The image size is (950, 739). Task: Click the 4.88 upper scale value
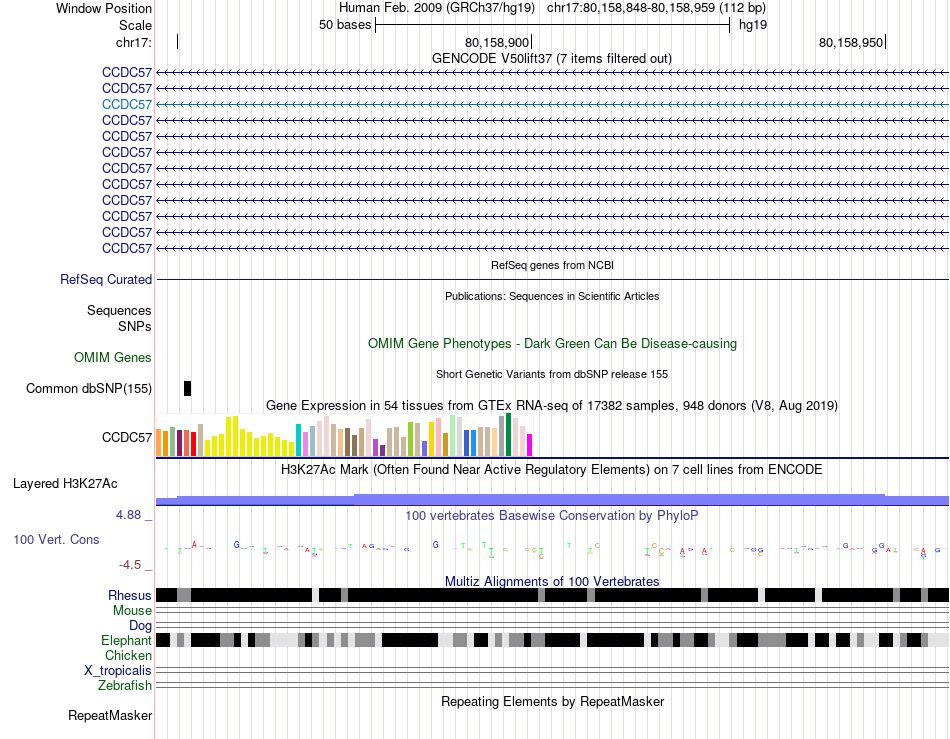(x=128, y=515)
